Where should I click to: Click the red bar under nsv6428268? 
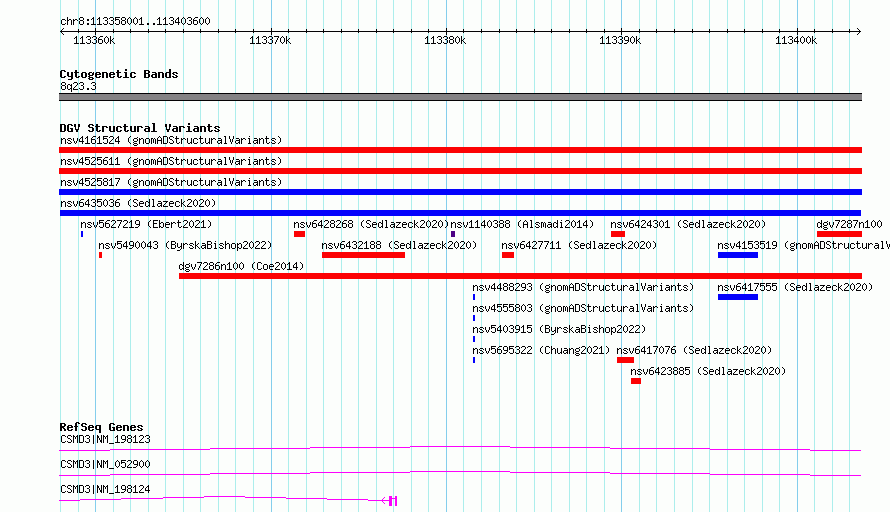click(x=299, y=234)
